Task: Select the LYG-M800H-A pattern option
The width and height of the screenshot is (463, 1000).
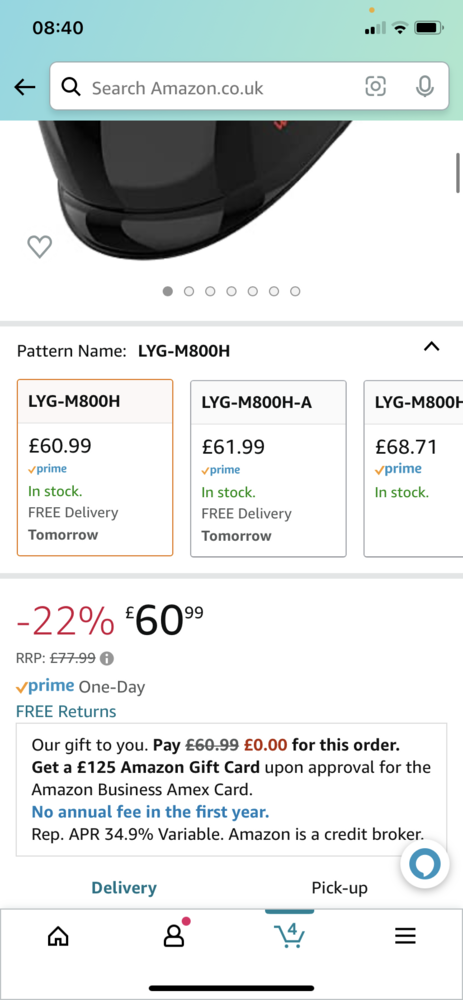Action: (268, 469)
